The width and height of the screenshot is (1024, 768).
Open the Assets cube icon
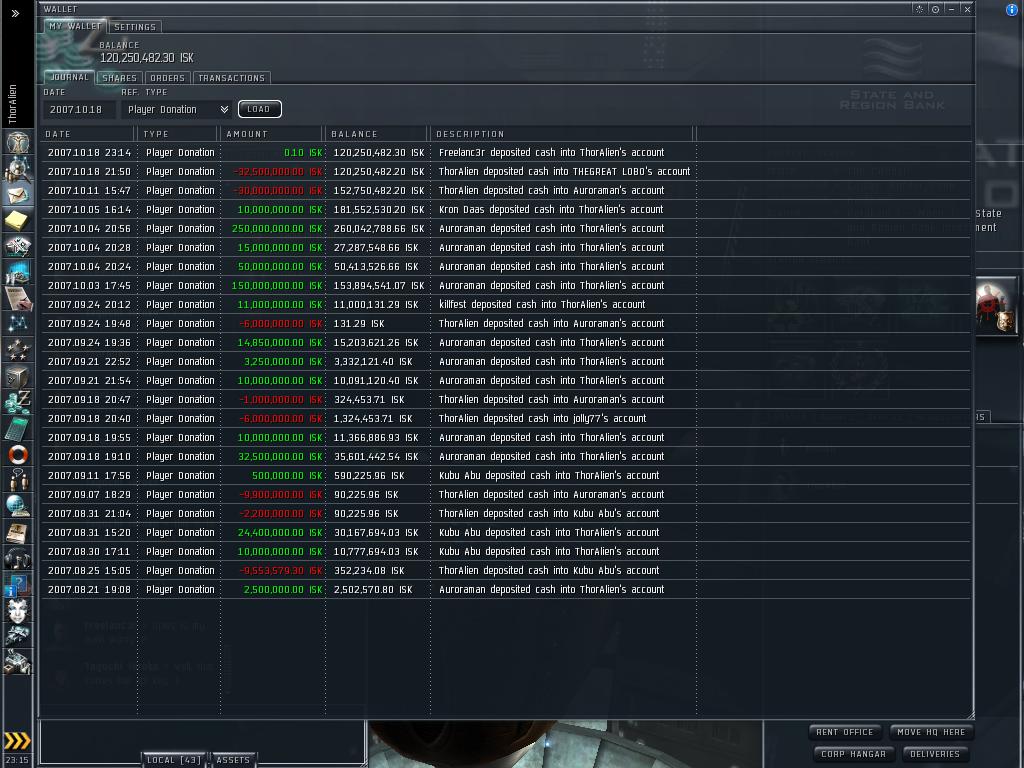pyautogui.click(x=18, y=377)
